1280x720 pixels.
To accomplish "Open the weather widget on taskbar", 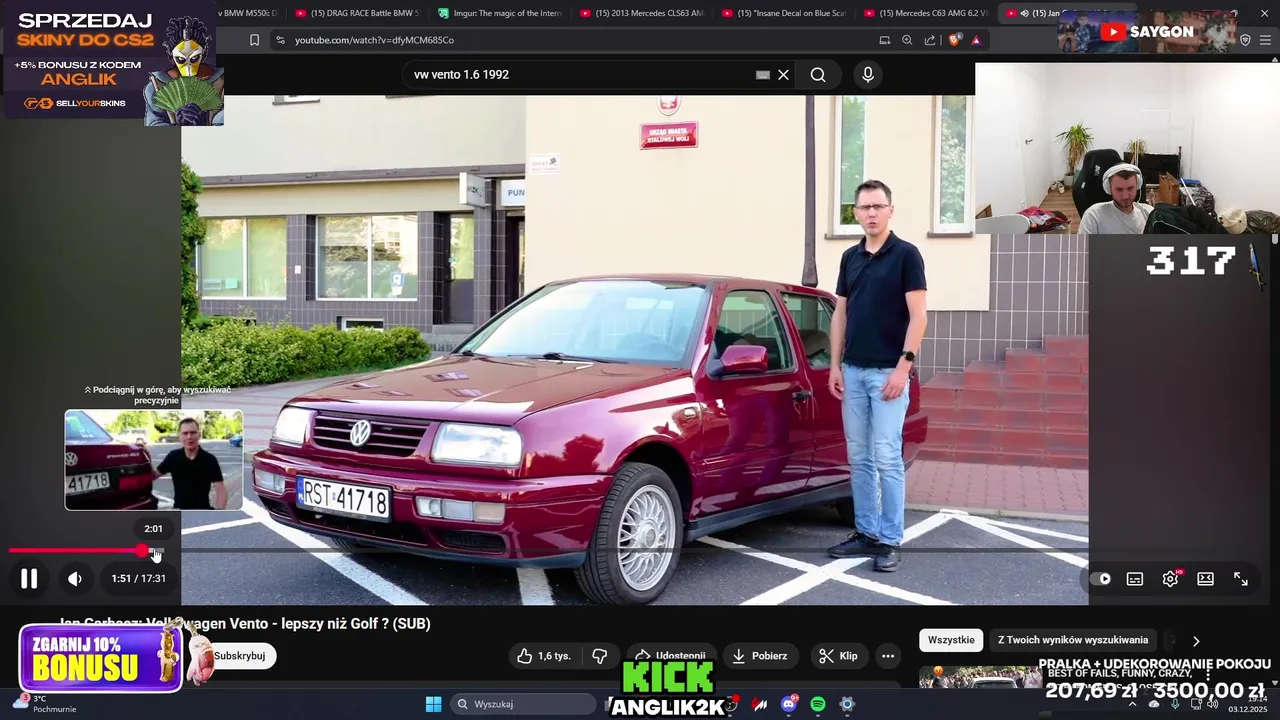I will (x=45, y=704).
